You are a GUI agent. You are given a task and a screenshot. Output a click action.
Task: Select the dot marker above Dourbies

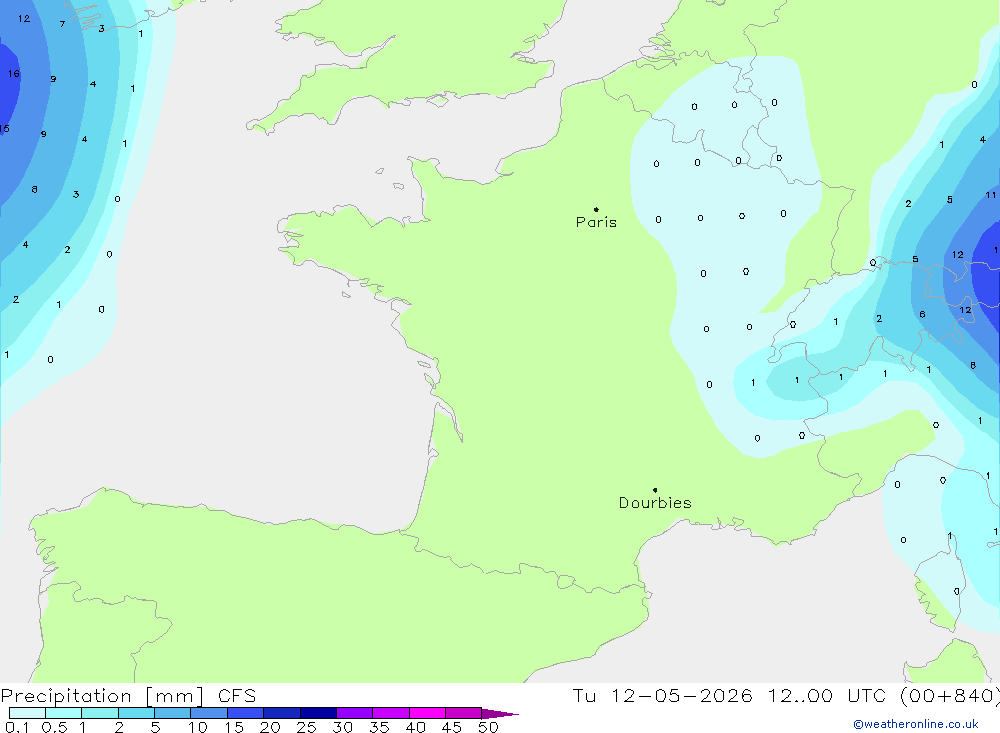[655, 490]
